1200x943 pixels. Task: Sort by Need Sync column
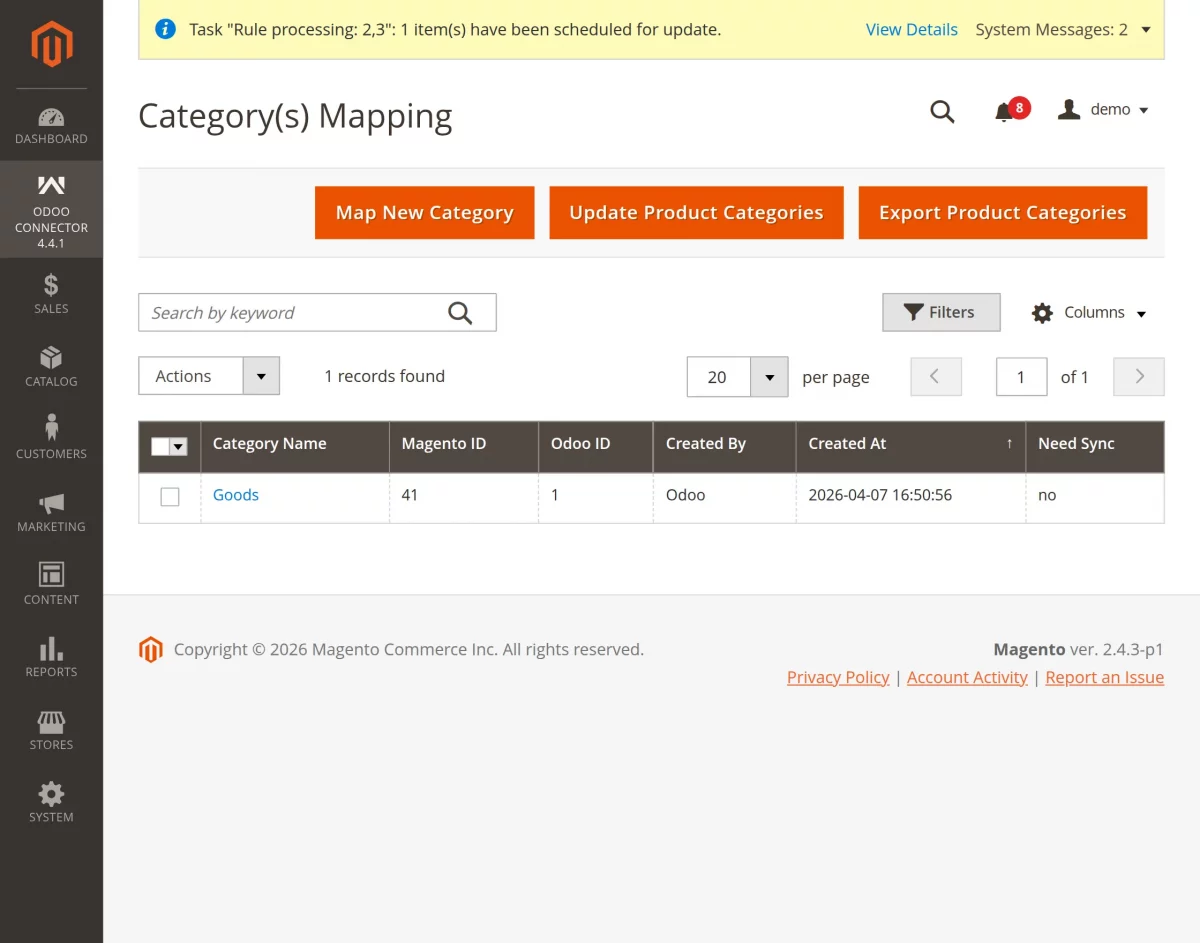[x=1095, y=447]
